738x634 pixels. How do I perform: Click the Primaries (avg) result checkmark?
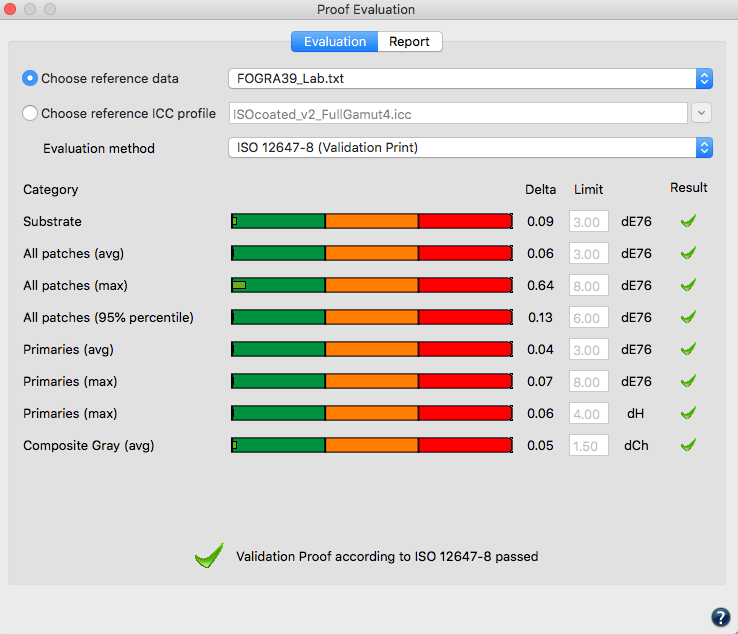688,349
